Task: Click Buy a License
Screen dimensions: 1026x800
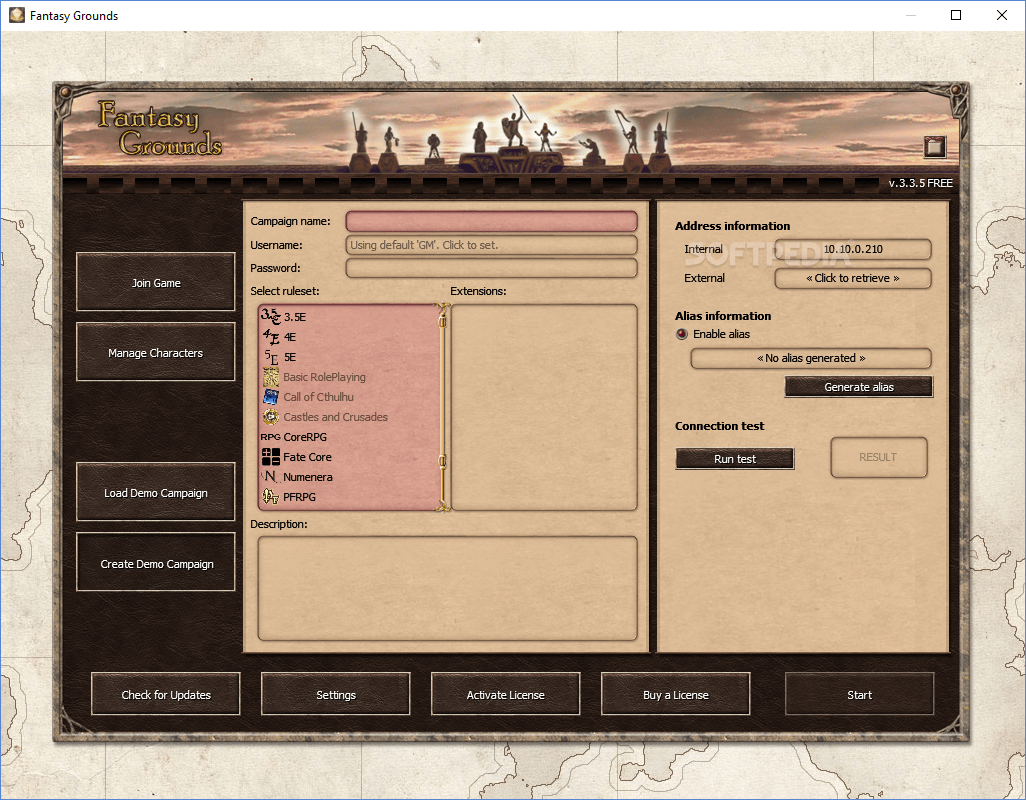Action: point(675,694)
